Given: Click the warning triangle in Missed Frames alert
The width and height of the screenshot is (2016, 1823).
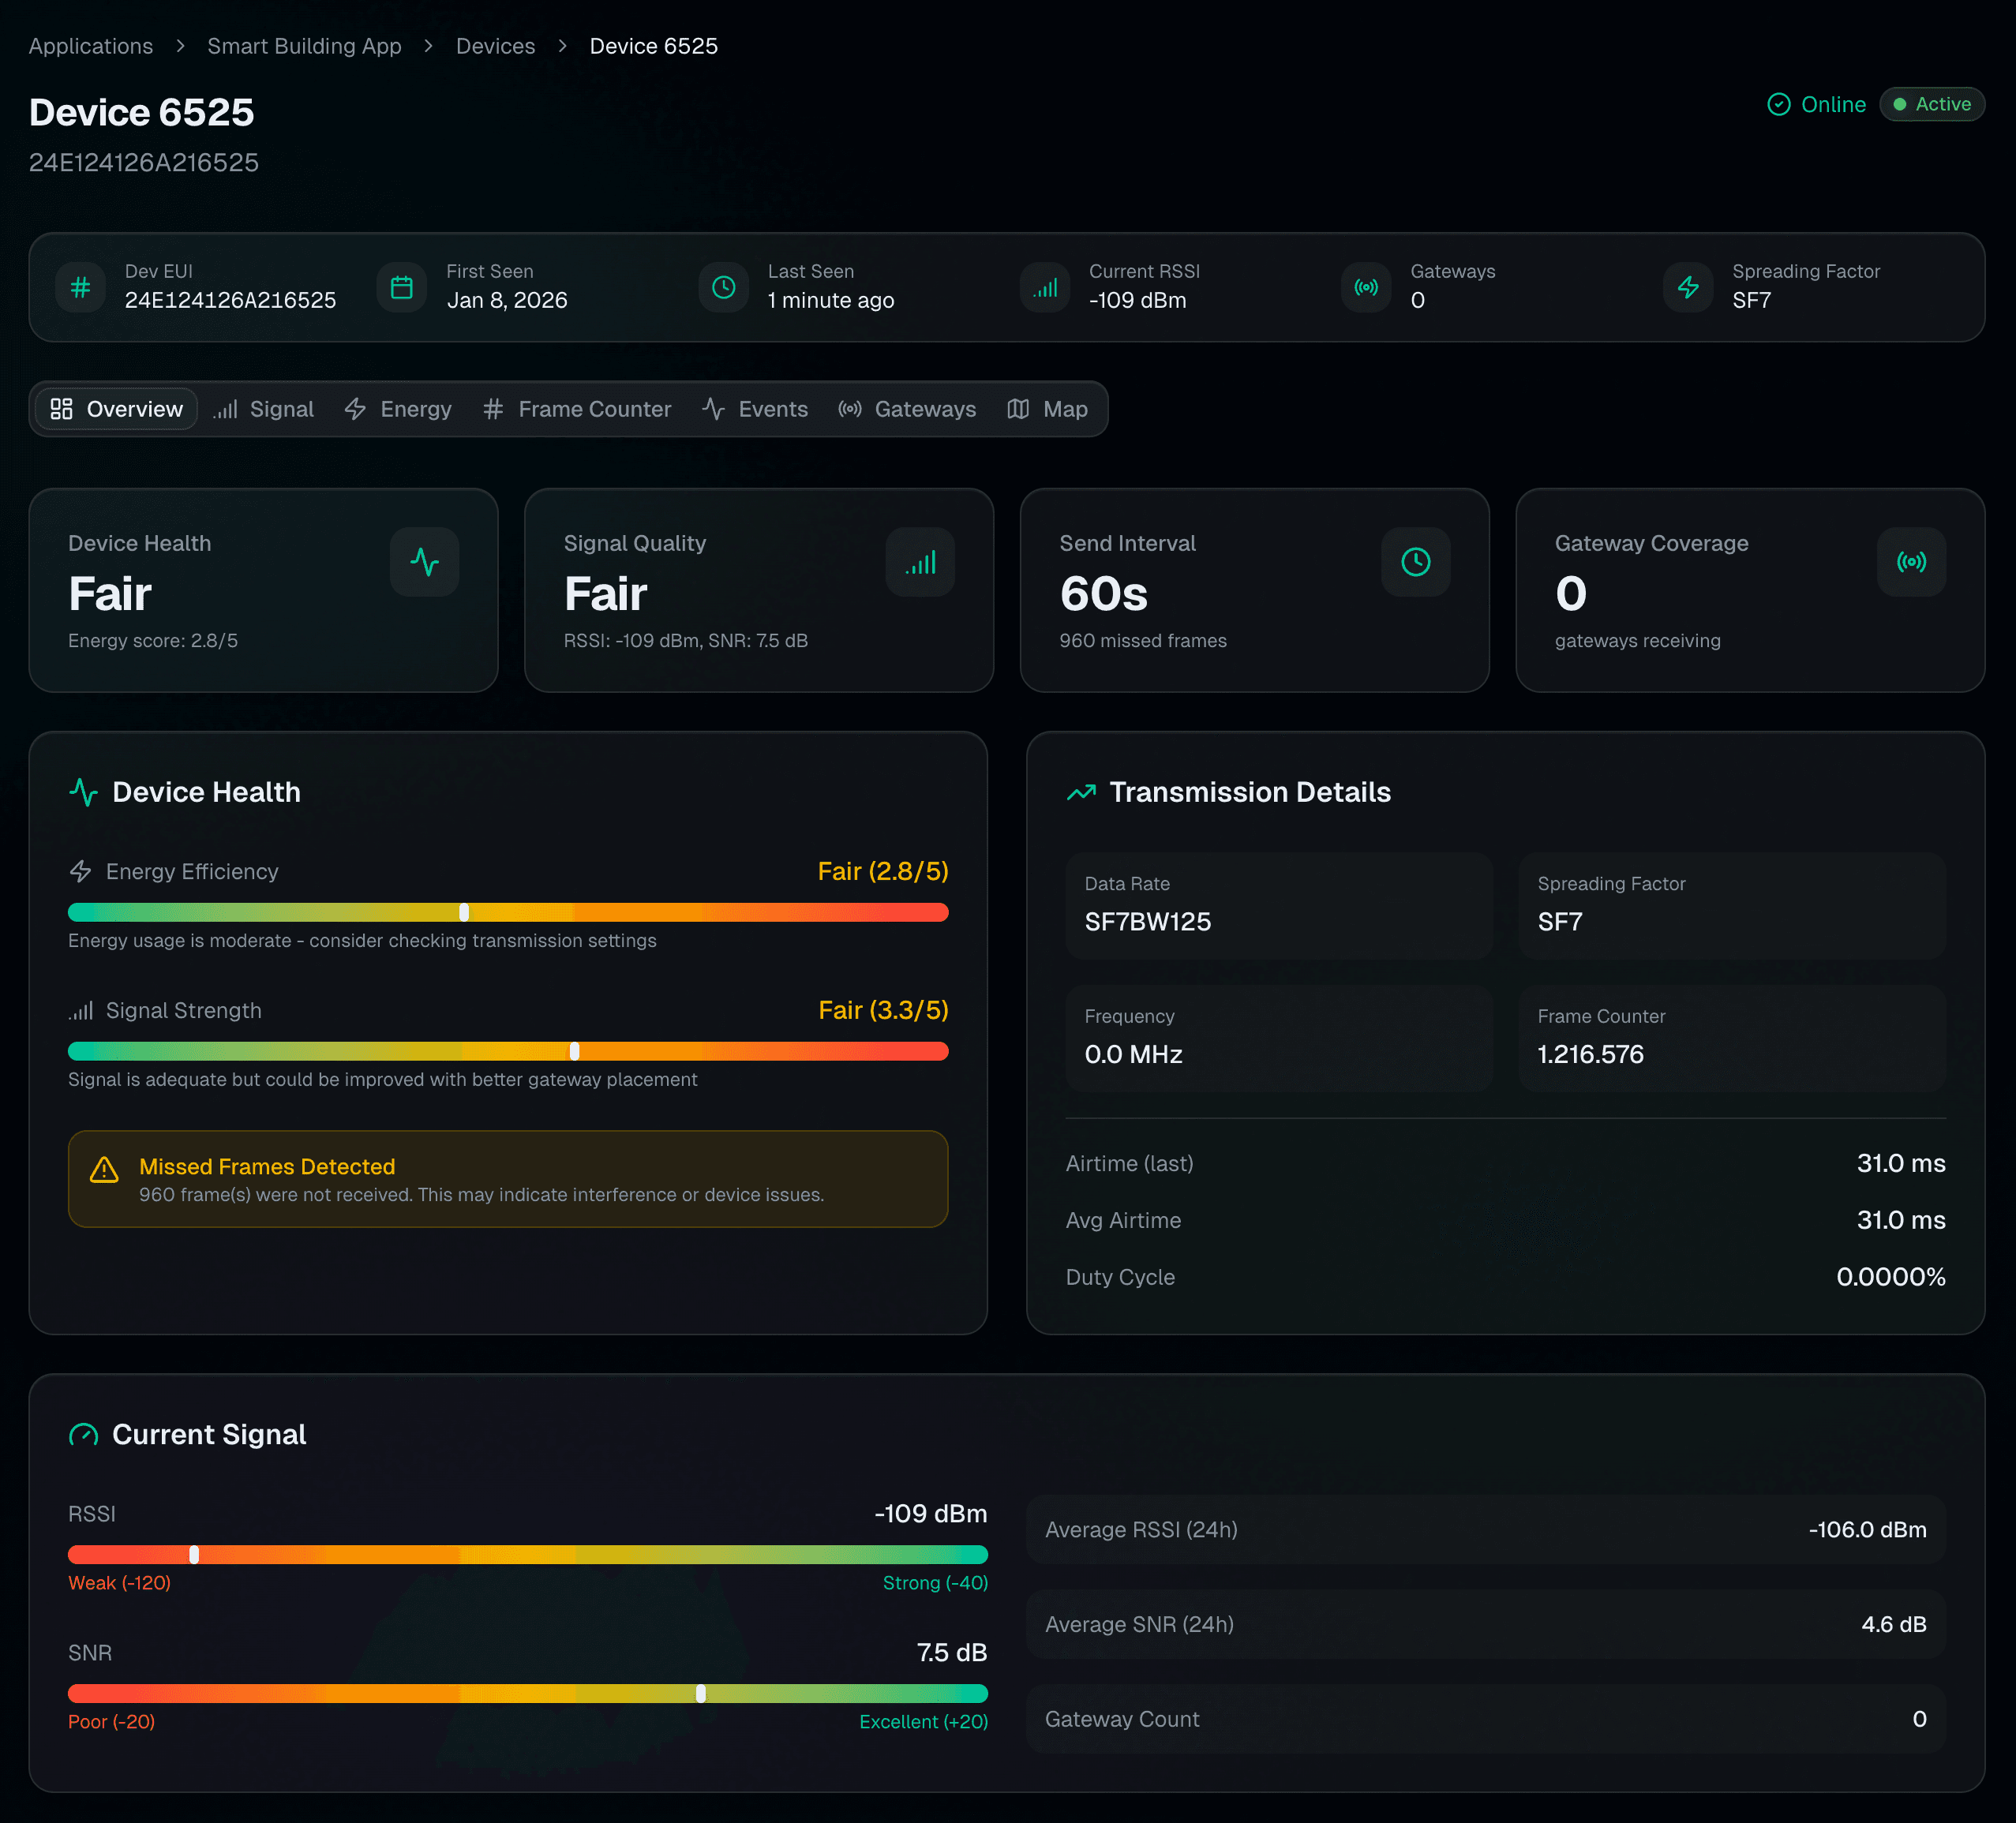Looking at the screenshot, I should [104, 1169].
